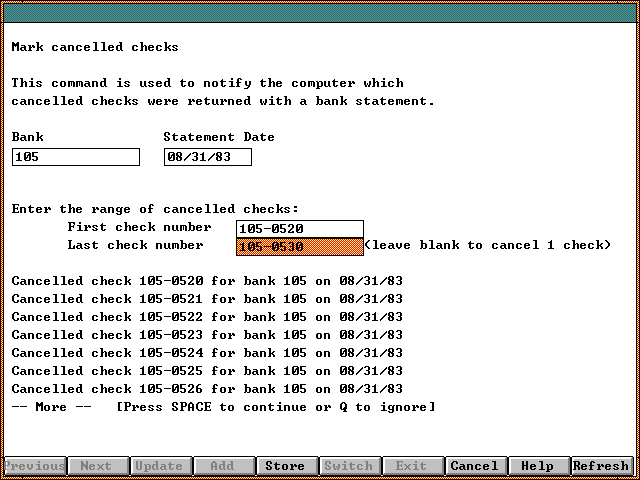The height and width of the screenshot is (480, 640).
Task: Select the Statement Date field
Action: tap(208, 157)
